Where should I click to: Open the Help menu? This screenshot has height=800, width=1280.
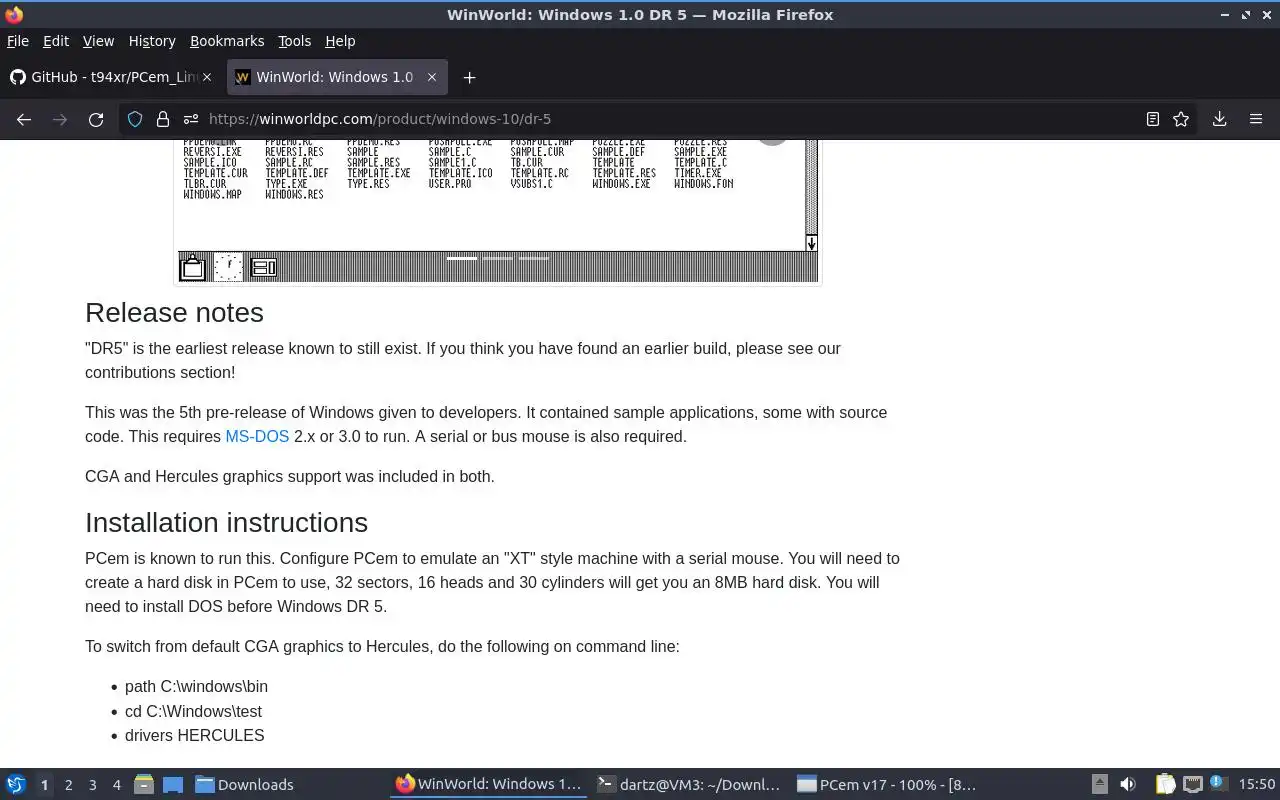(340, 41)
